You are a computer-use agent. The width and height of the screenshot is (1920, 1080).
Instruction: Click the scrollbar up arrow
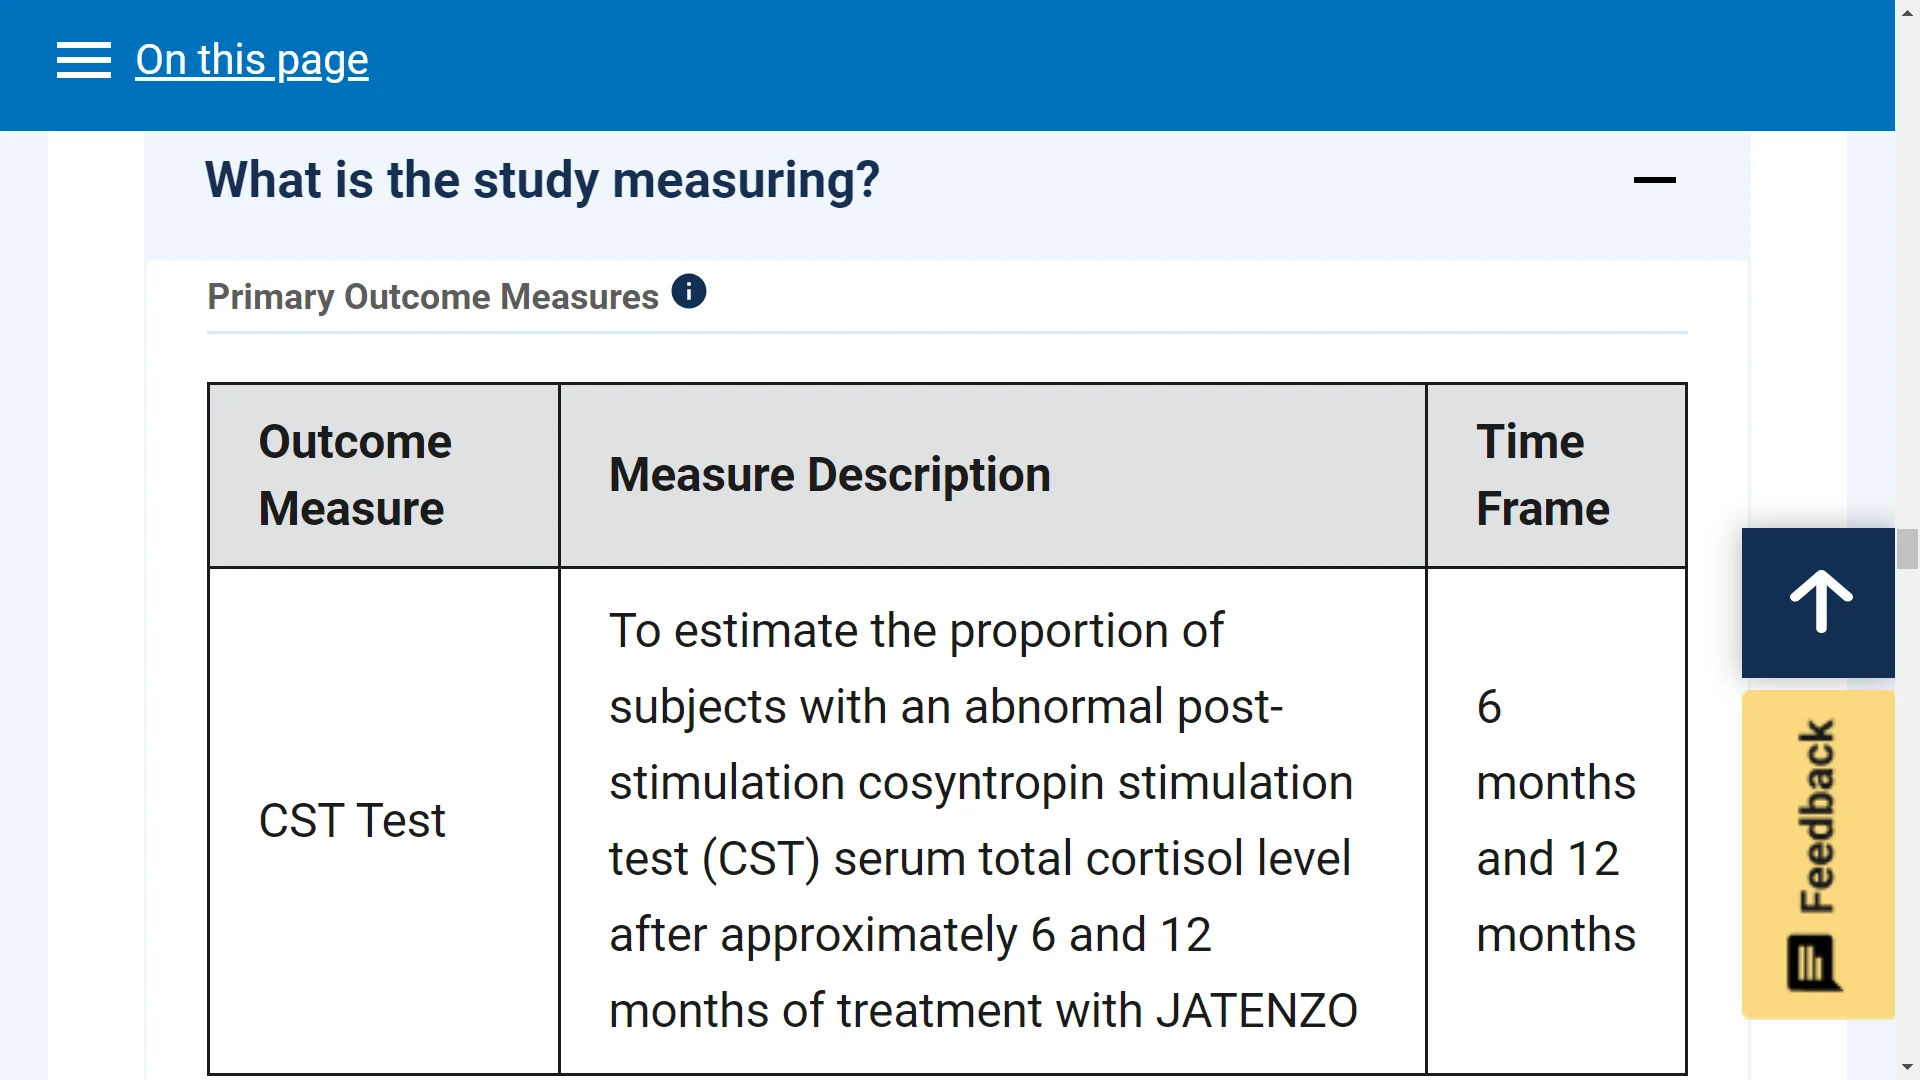[x=1907, y=11]
